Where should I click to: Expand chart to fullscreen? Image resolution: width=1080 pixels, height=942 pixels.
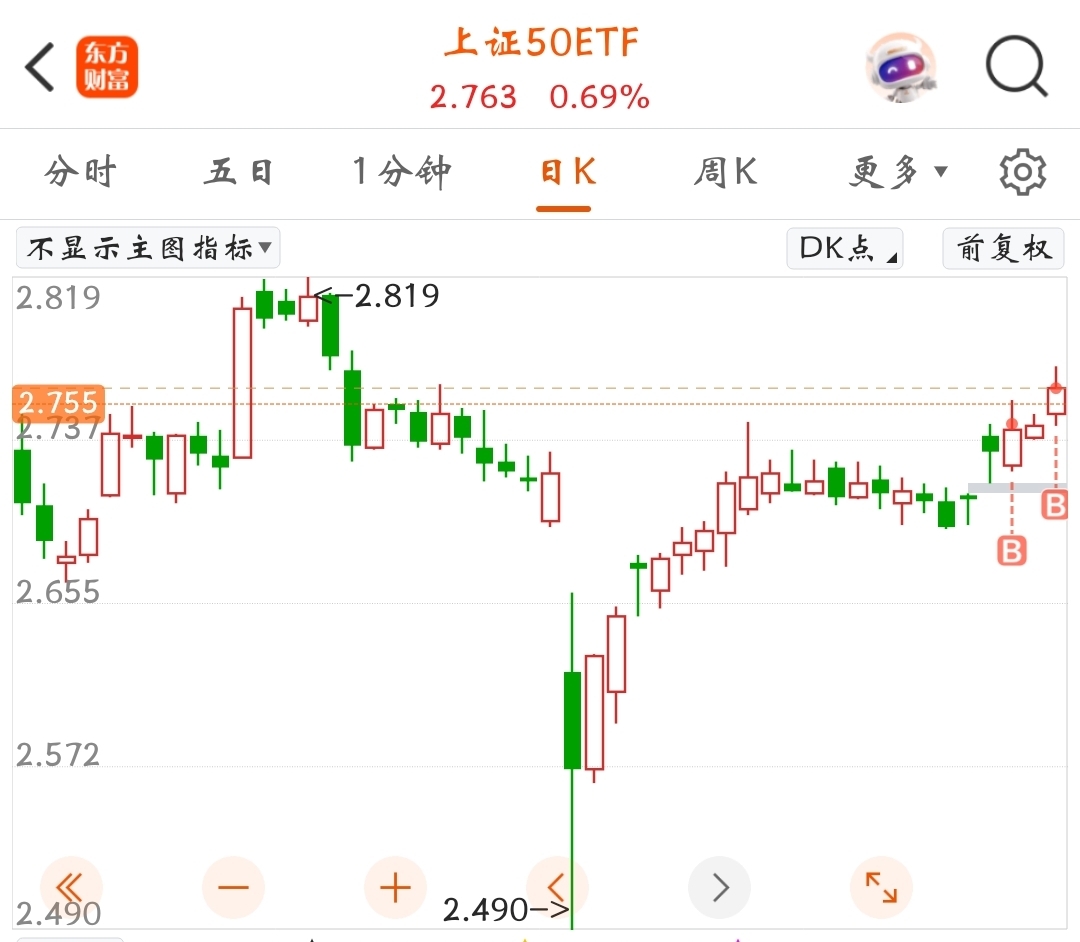[x=881, y=888]
